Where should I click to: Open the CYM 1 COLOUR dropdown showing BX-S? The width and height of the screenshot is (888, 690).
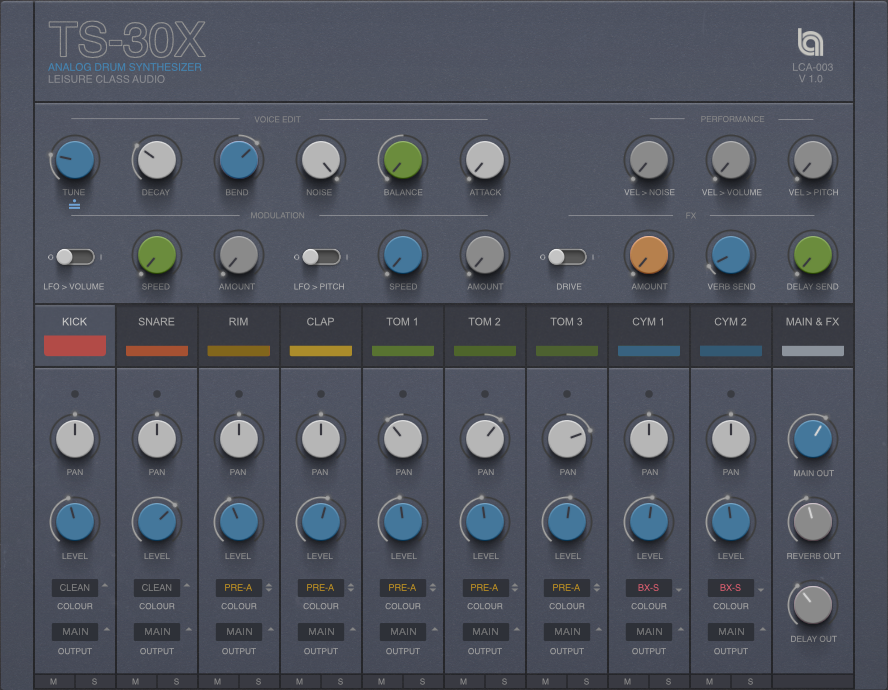648,587
